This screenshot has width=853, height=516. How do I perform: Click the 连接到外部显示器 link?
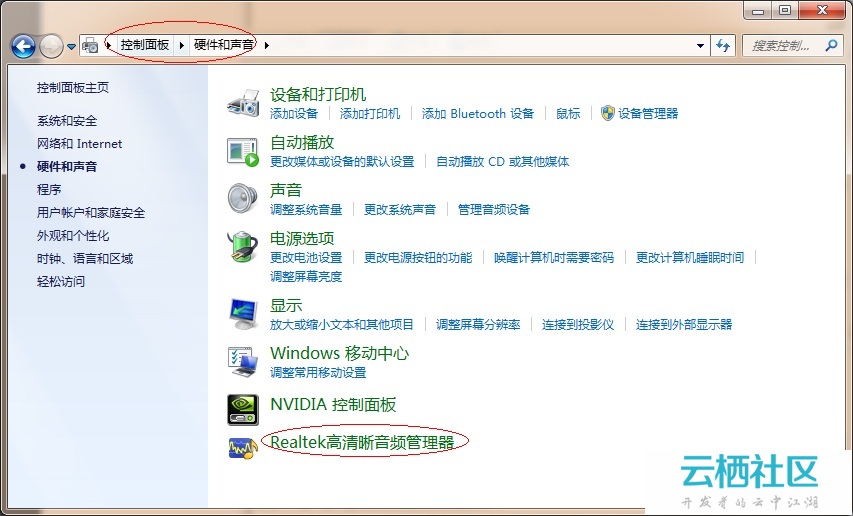684,325
